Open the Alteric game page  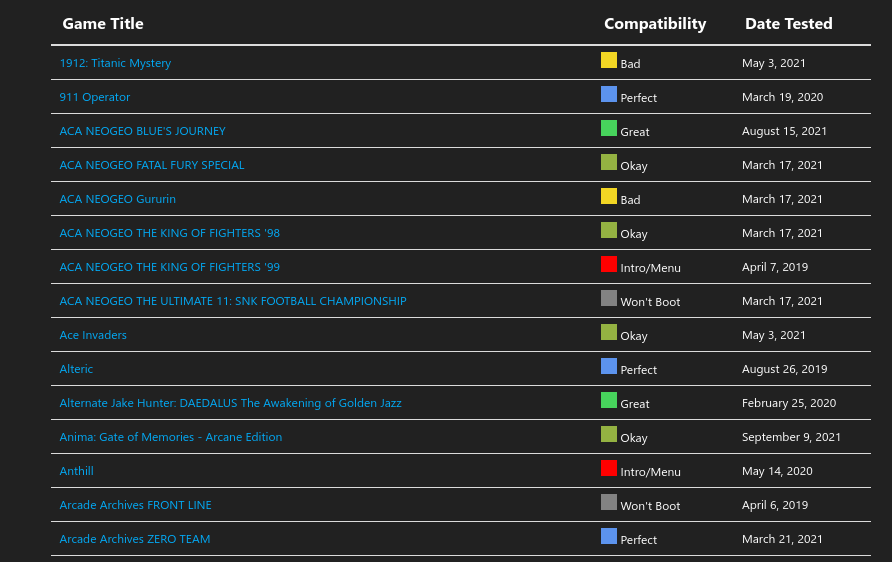point(76,369)
